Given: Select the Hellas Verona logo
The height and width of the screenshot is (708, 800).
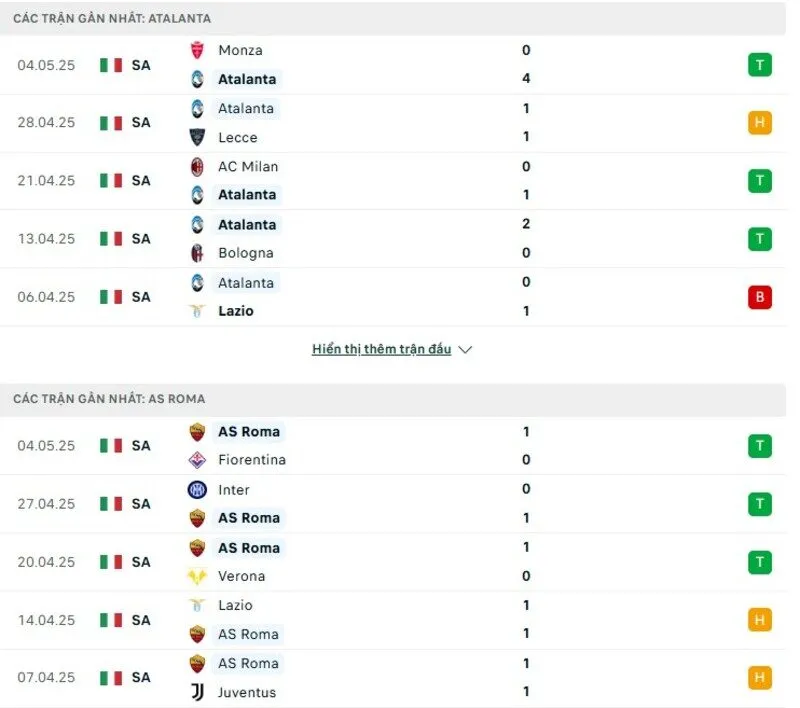Looking at the screenshot, I should [x=198, y=576].
